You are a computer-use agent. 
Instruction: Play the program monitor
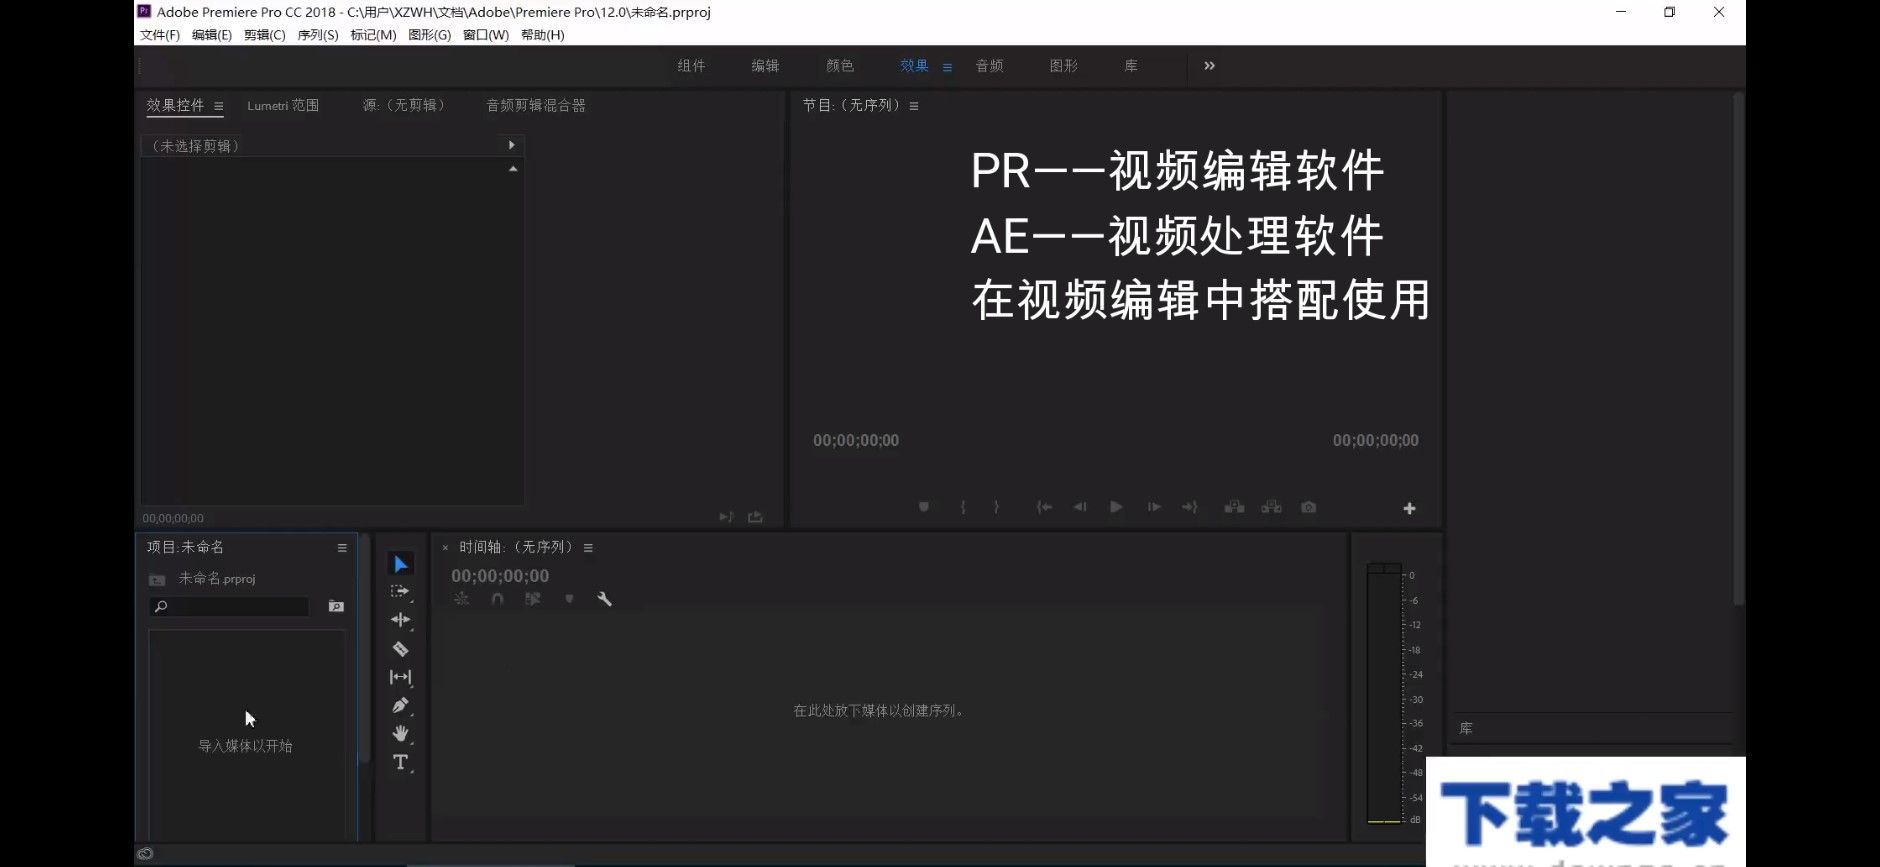(1116, 507)
